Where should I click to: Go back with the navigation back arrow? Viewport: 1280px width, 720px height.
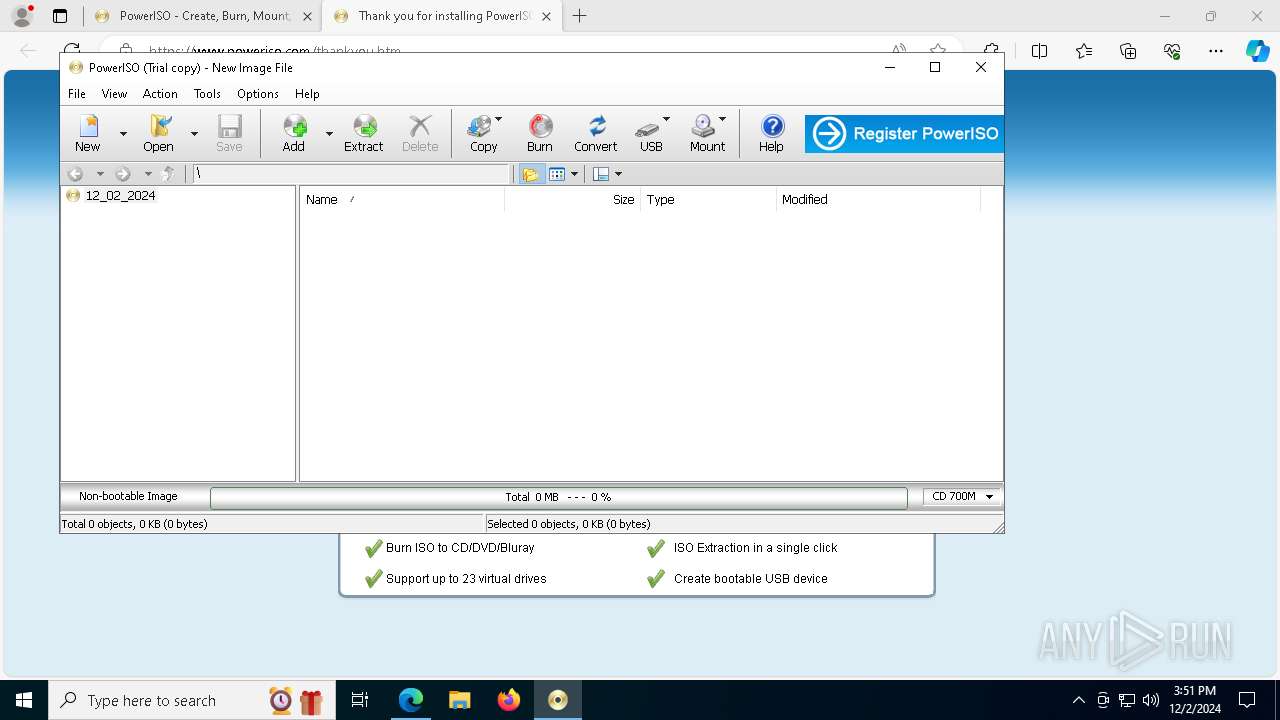pyautogui.click(x=75, y=174)
